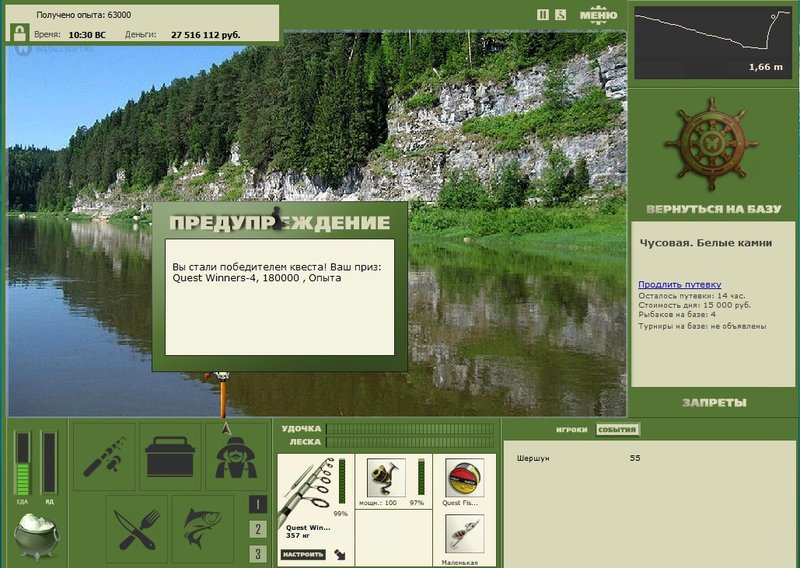Click the Маленькая spinner lure thumbnail

tap(464, 533)
